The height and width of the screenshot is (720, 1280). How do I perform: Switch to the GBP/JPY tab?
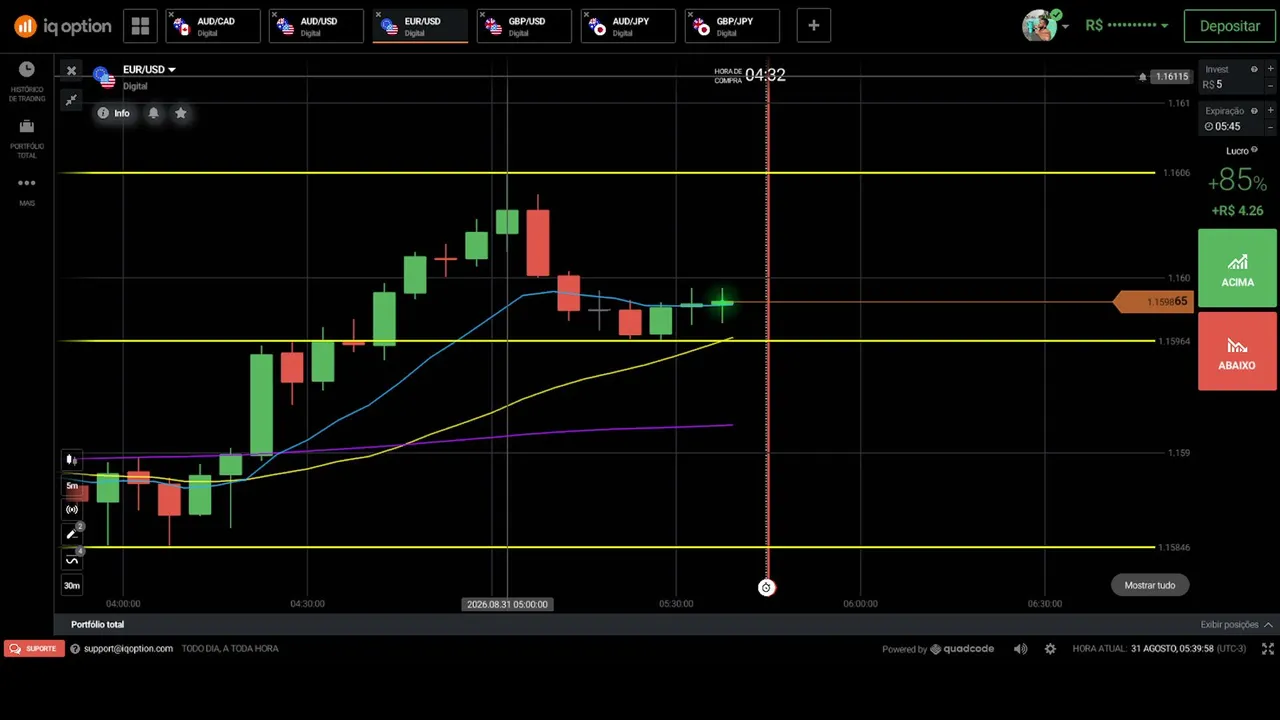point(733,26)
